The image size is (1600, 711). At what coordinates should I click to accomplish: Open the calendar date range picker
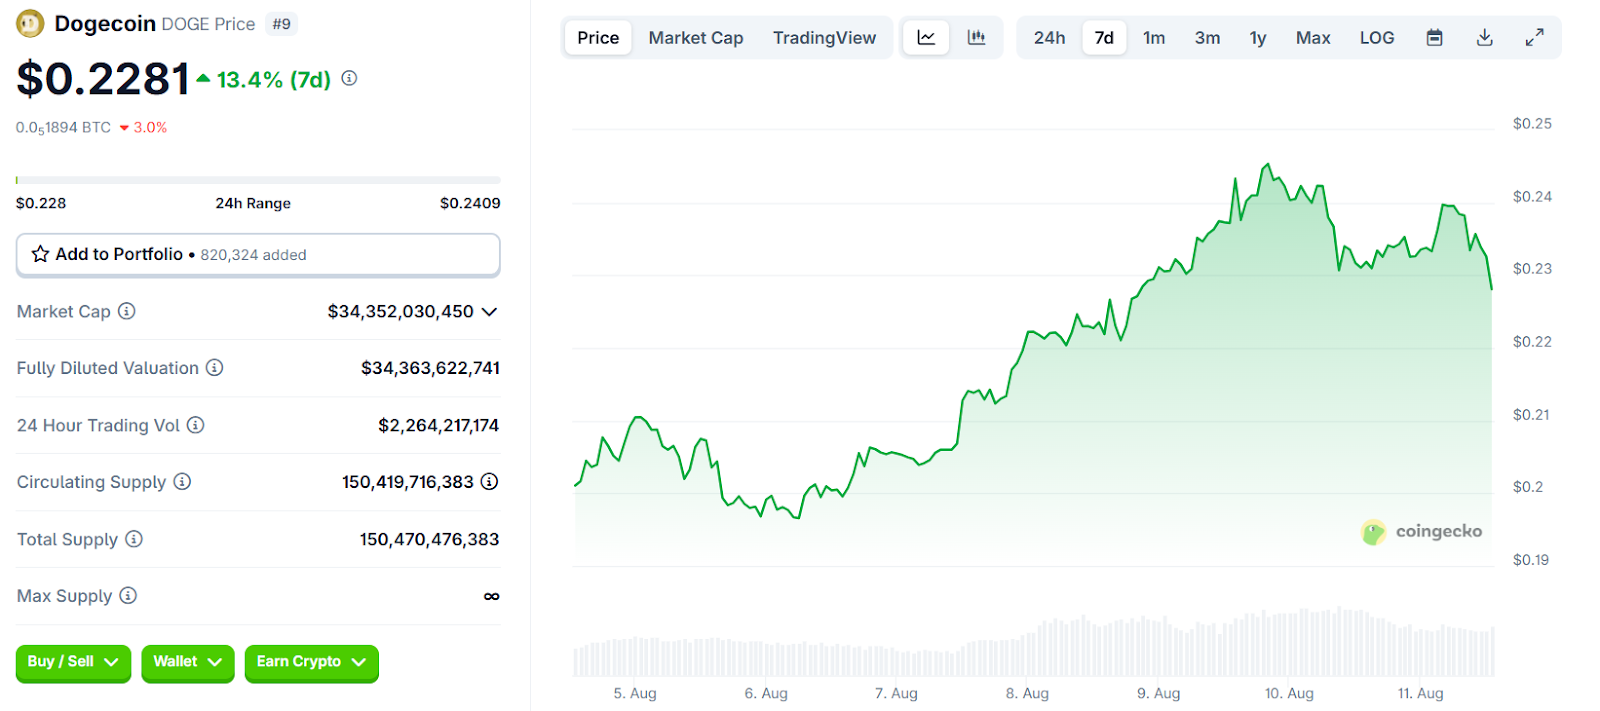click(1434, 38)
